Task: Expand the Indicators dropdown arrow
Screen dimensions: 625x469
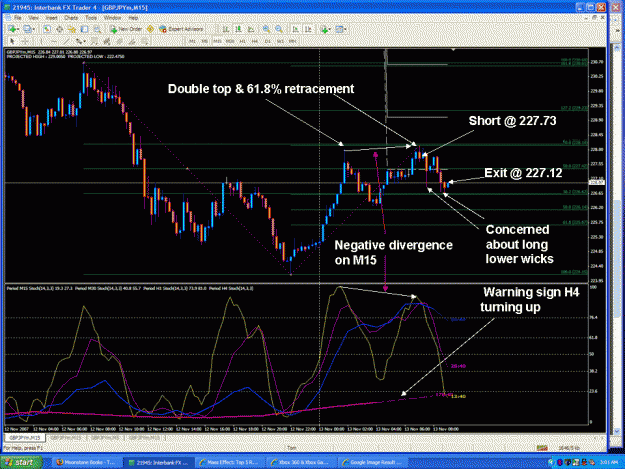Action: coord(330,29)
